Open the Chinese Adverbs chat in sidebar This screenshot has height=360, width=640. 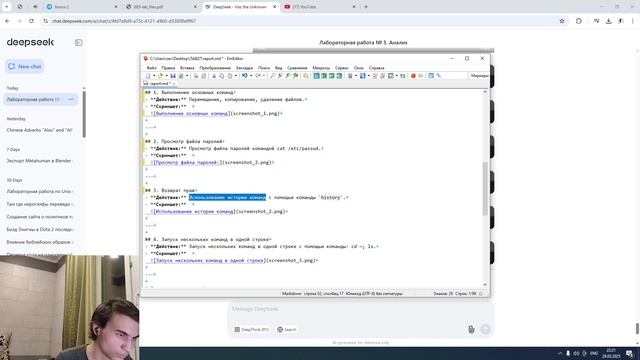40,130
